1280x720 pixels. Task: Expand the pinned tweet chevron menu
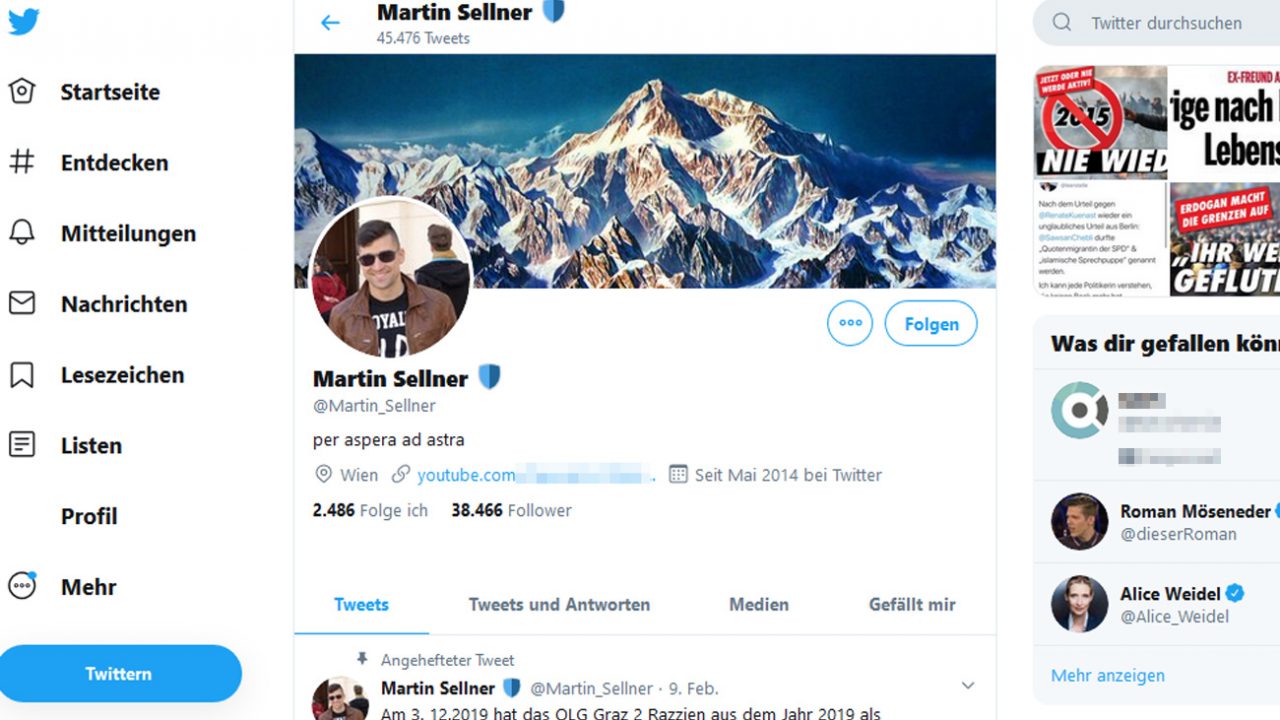click(967, 686)
